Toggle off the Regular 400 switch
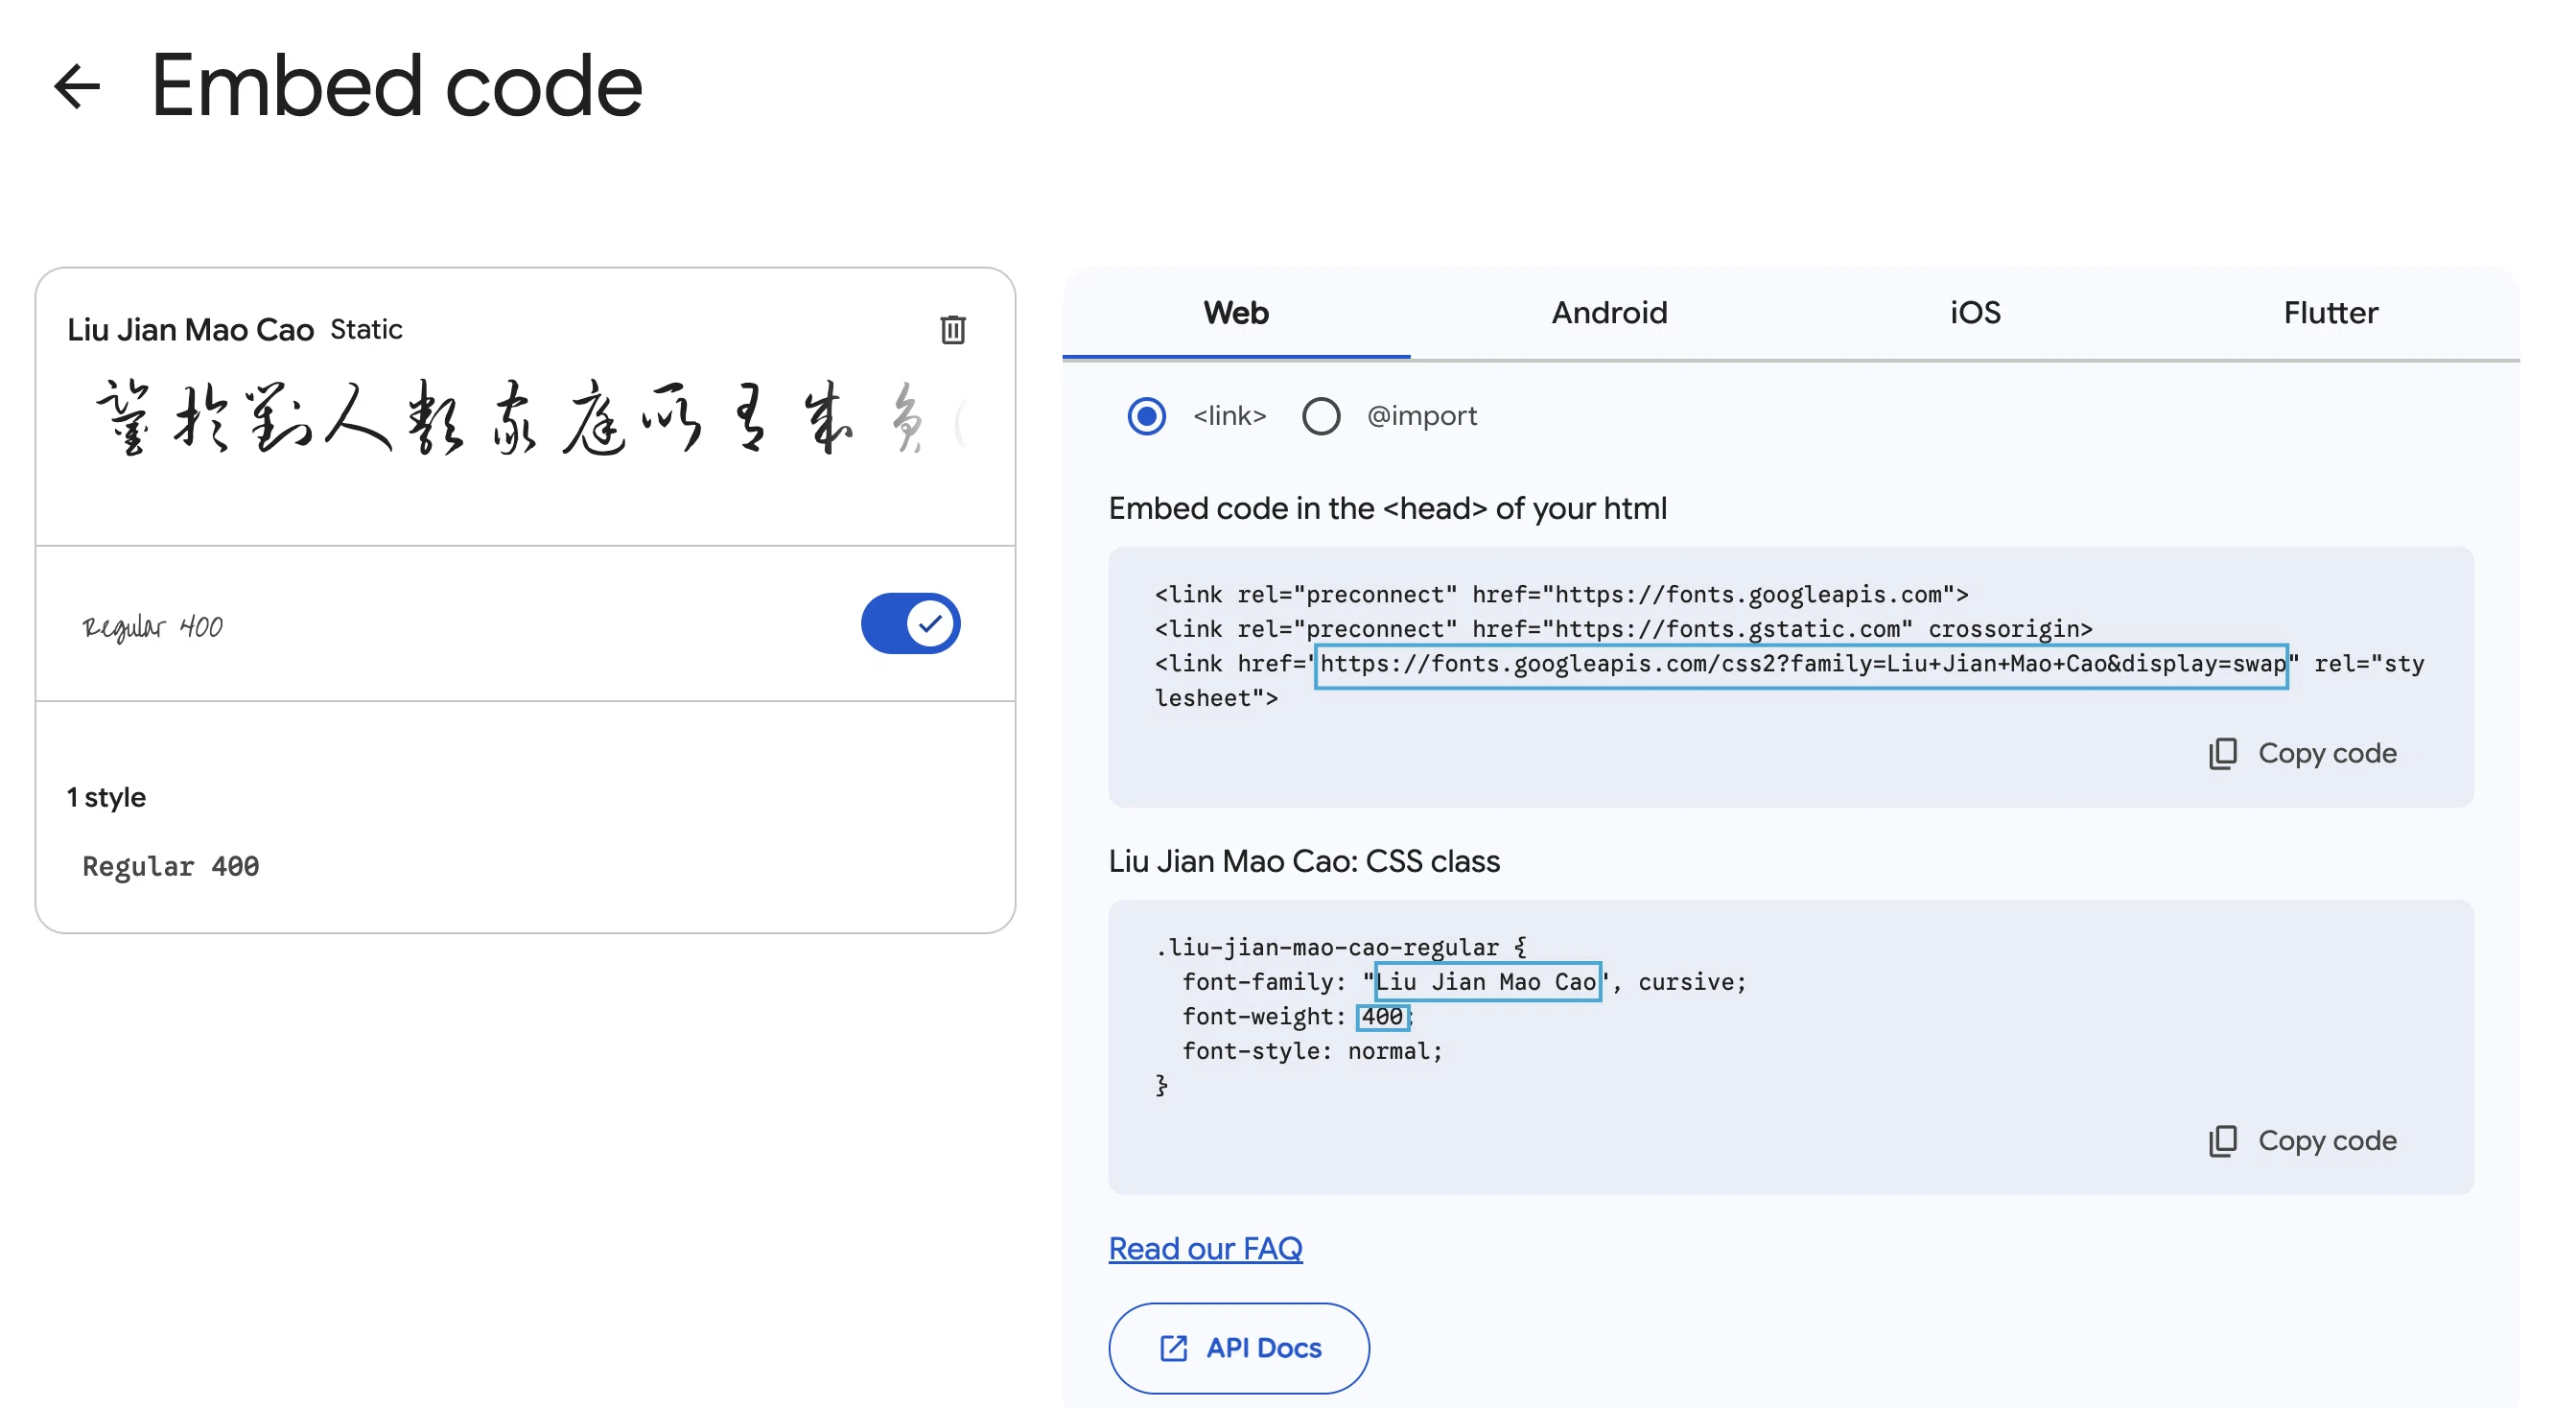2576x1408 pixels. coord(910,623)
